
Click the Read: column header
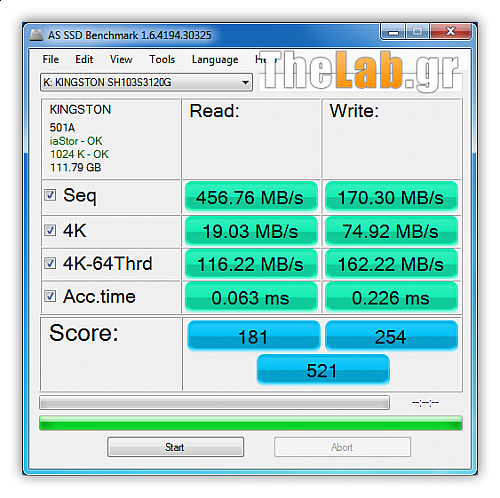tap(214, 111)
